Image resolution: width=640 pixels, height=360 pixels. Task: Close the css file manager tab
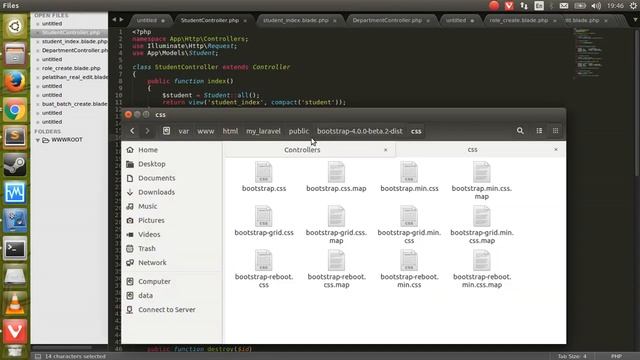click(556, 150)
